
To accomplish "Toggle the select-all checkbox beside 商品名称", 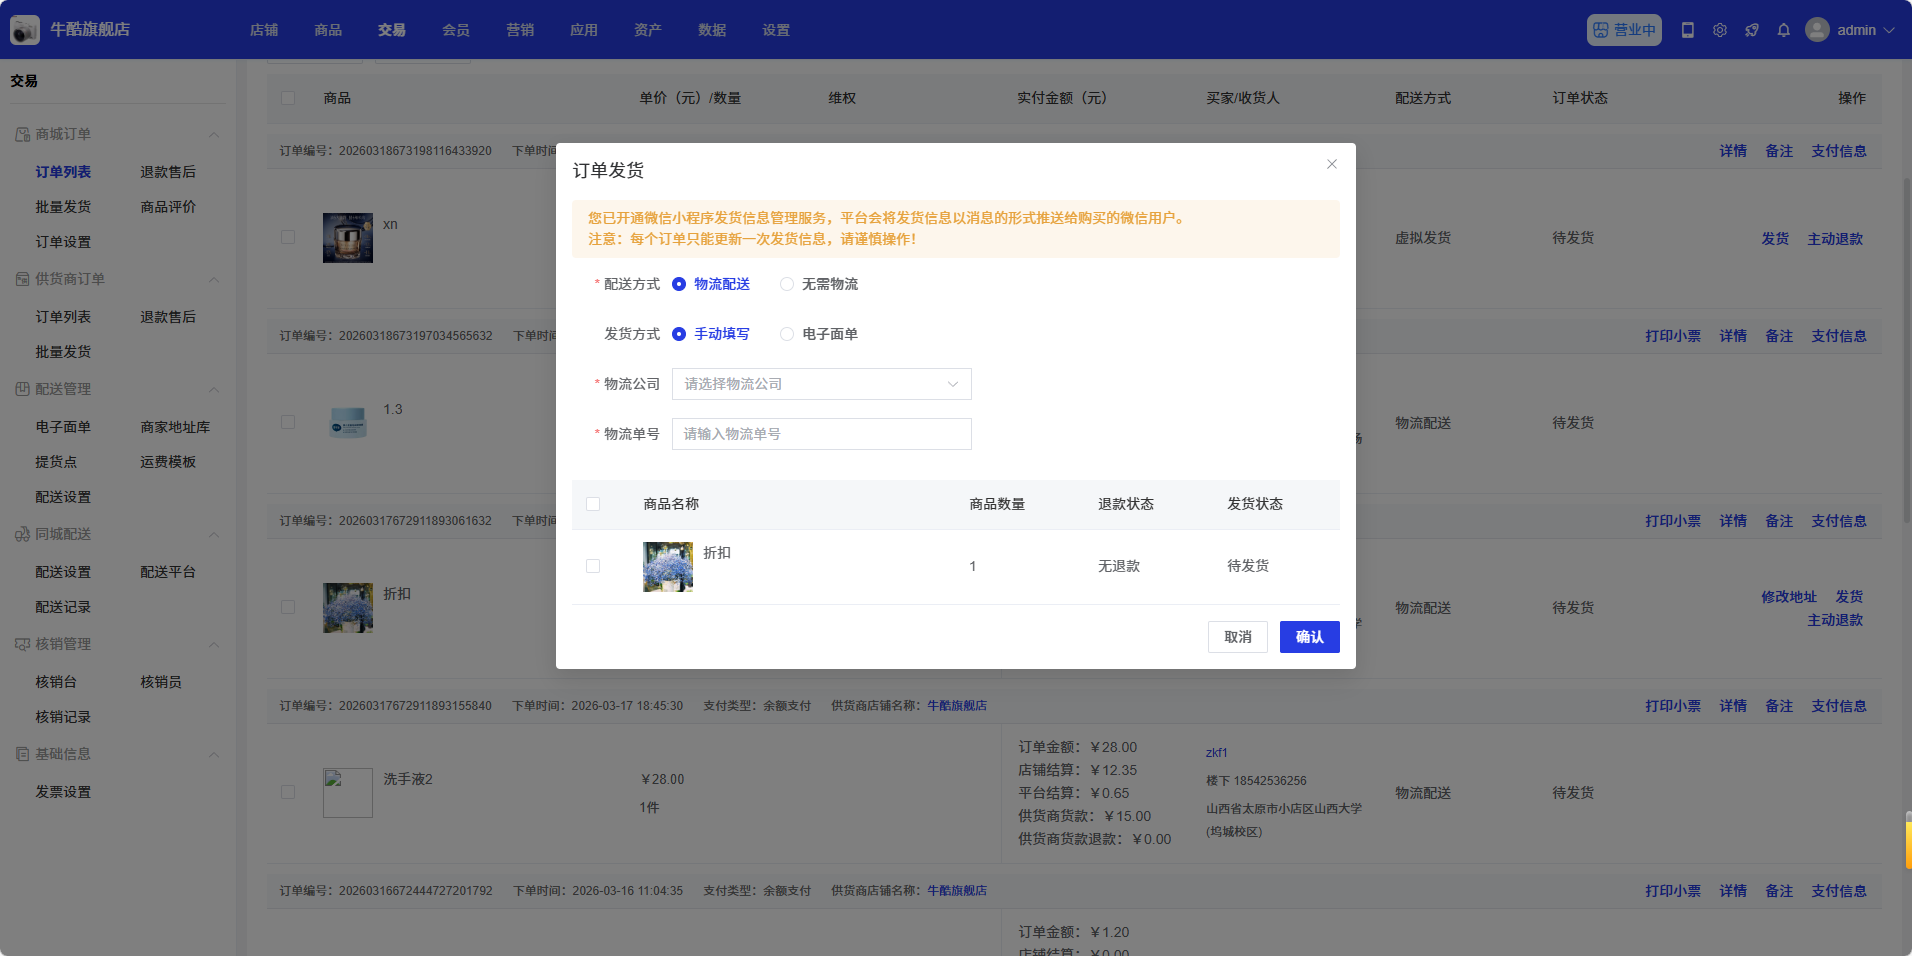I will 593,504.
